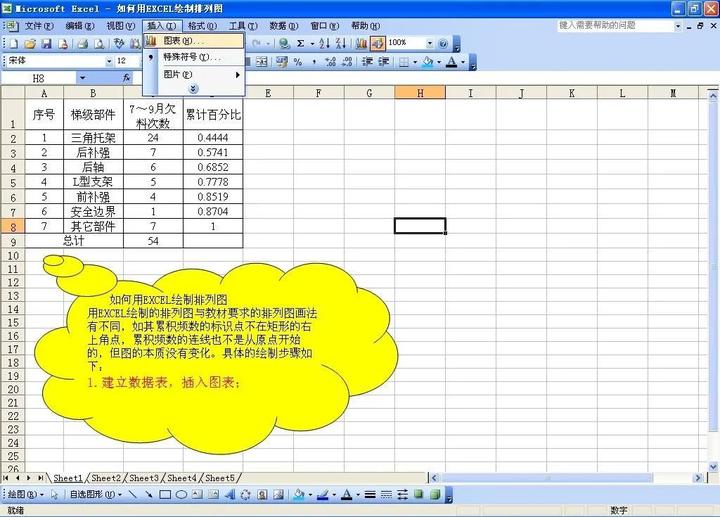720x517 pixels.
Task: Toggle the Drawing toolbar button
Action: click(377, 44)
